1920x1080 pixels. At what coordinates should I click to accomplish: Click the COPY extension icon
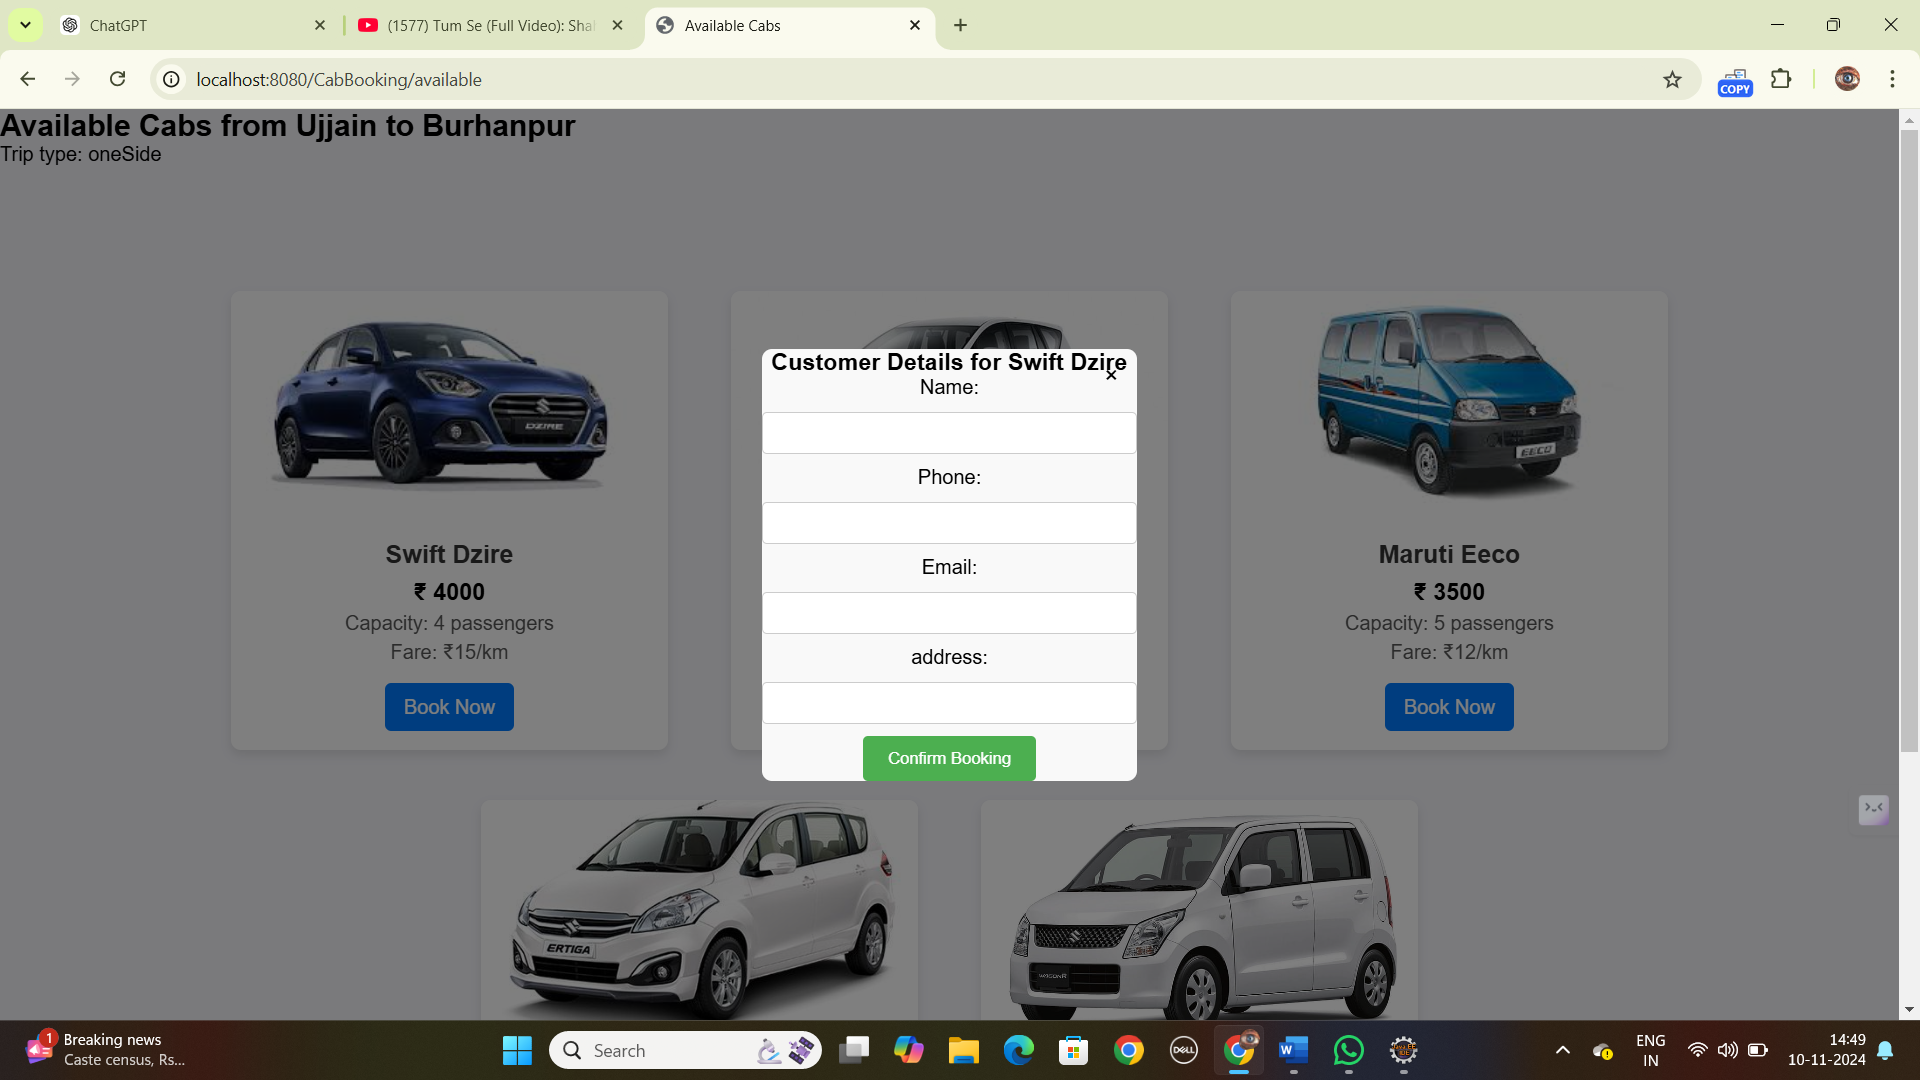tap(1735, 81)
